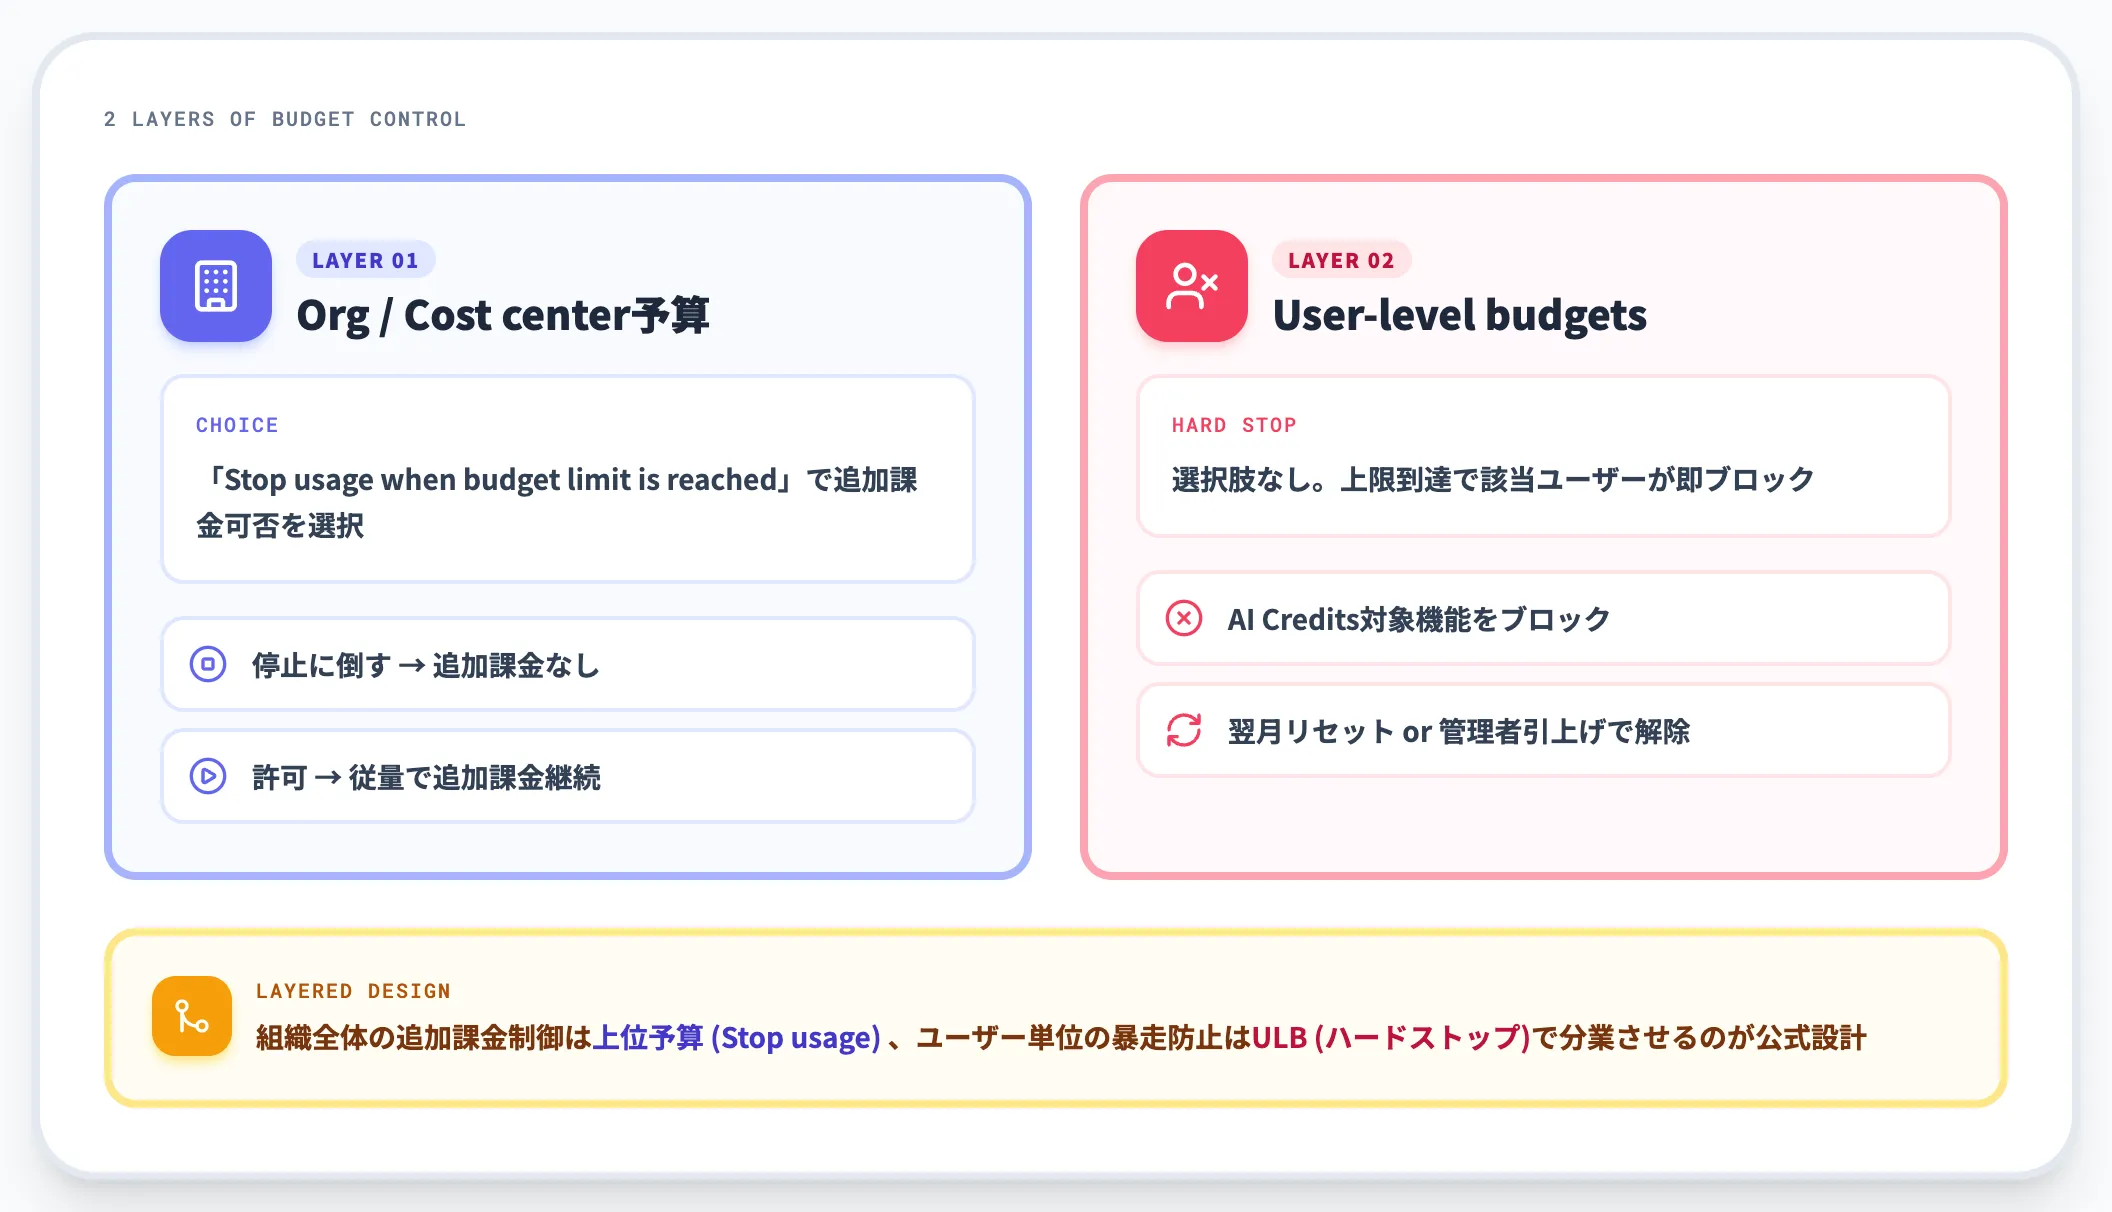Click the 許可 → 従量で追加課金継続 row
The height and width of the screenshot is (1212, 2112).
pyautogui.click(x=568, y=776)
